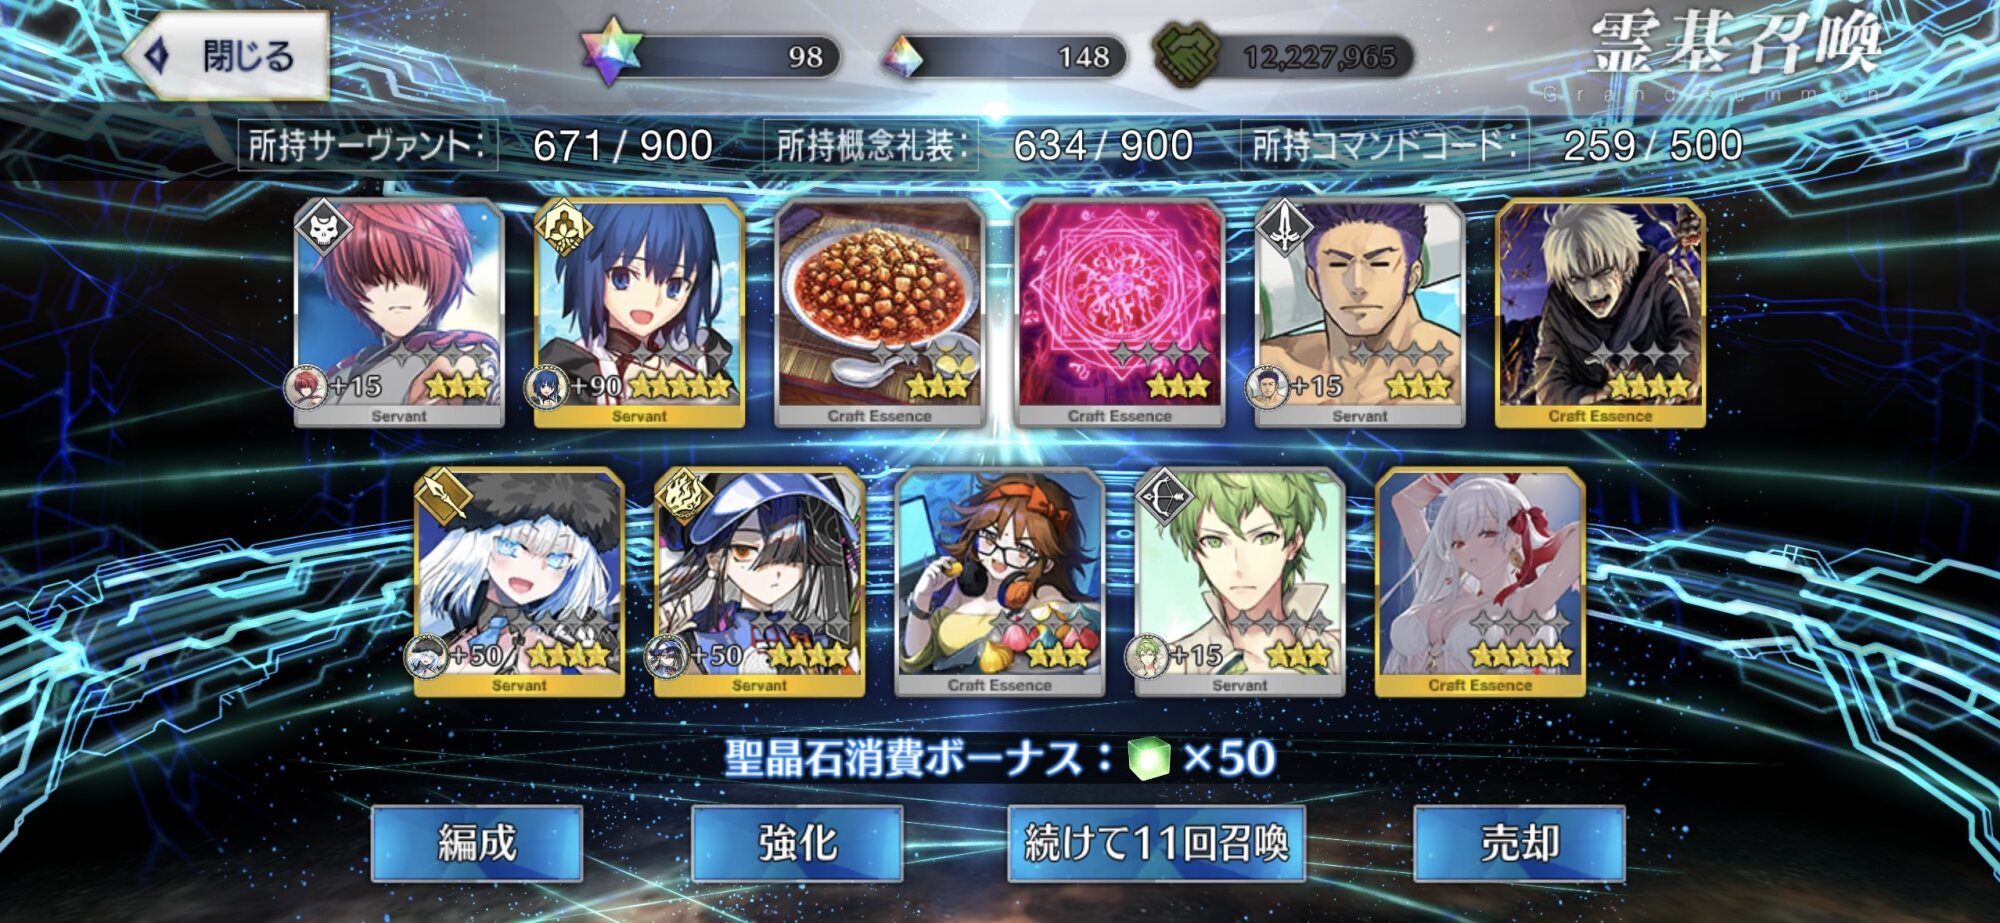The image size is (2000, 923).
Task: Open the 売却 sell menu
Action: coord(1519,843)
